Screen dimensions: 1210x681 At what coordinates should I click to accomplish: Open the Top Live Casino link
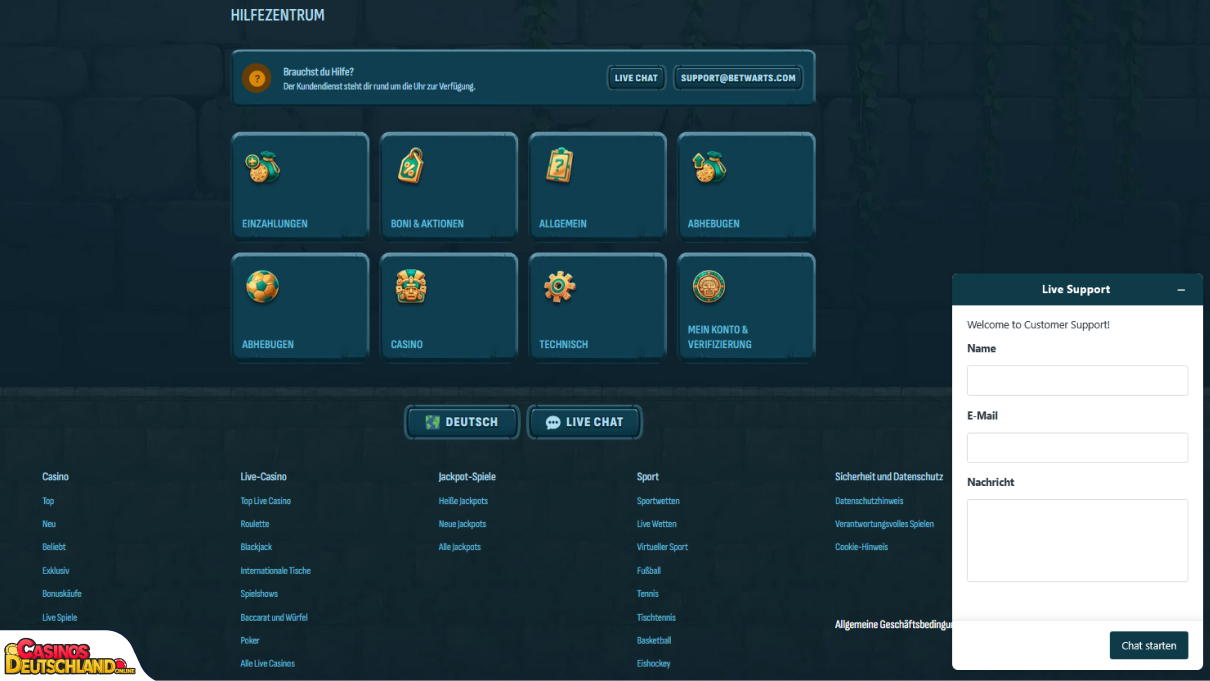coord(266,501)
